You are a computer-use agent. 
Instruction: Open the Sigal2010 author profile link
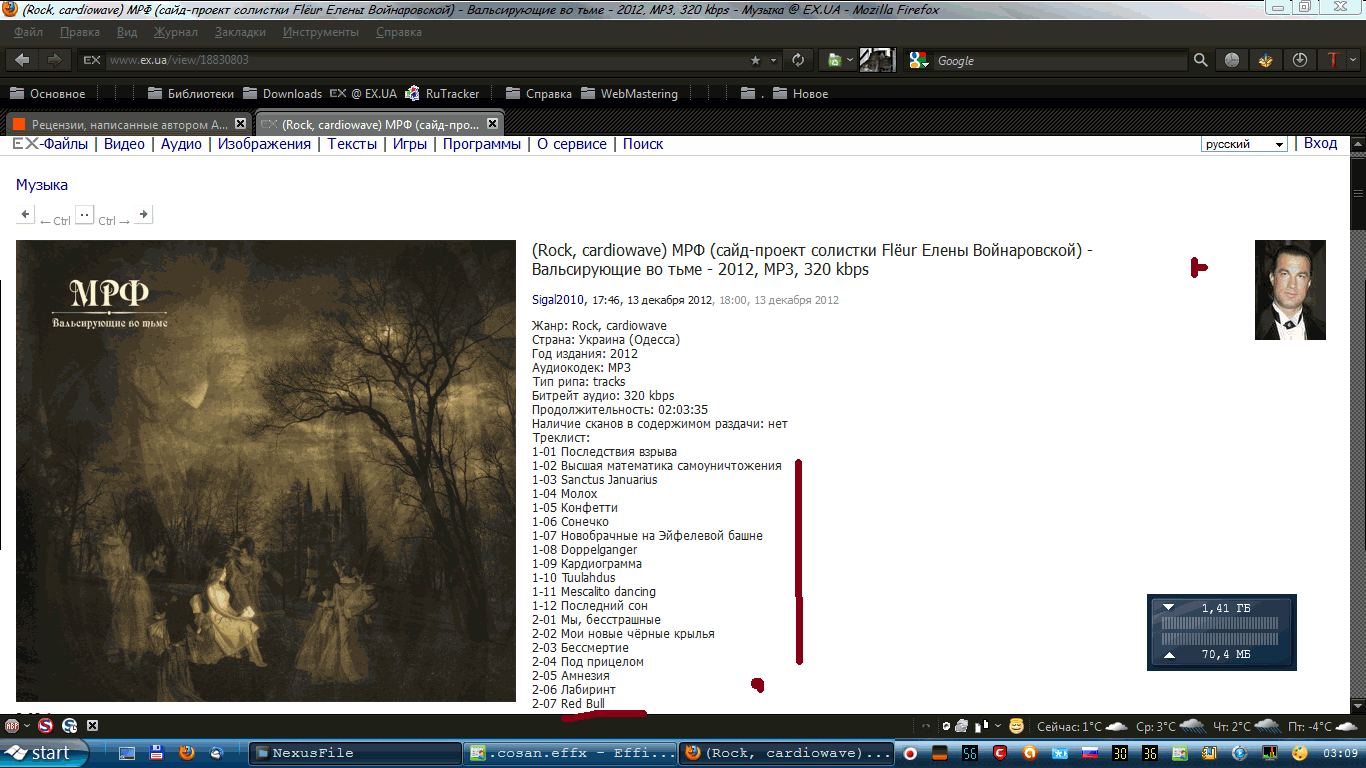(558, 300)
